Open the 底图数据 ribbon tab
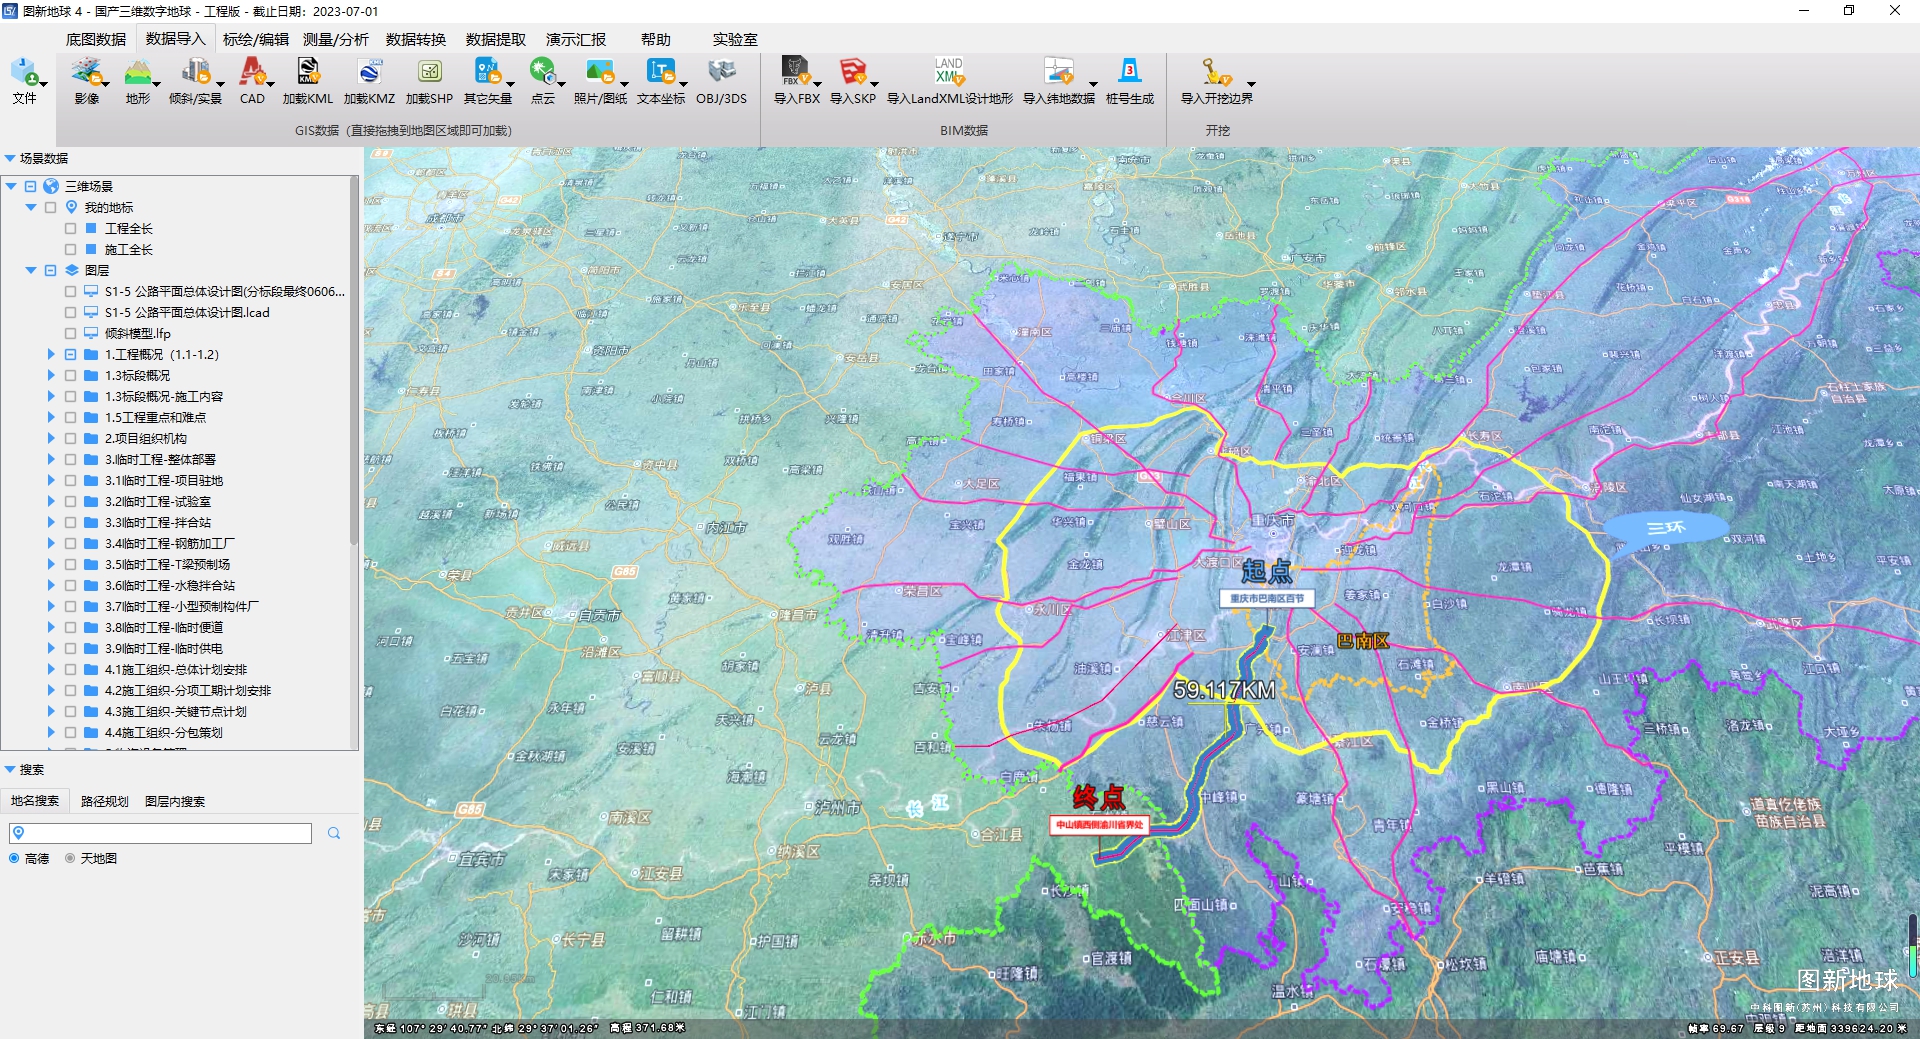 [x=96, y=39]
